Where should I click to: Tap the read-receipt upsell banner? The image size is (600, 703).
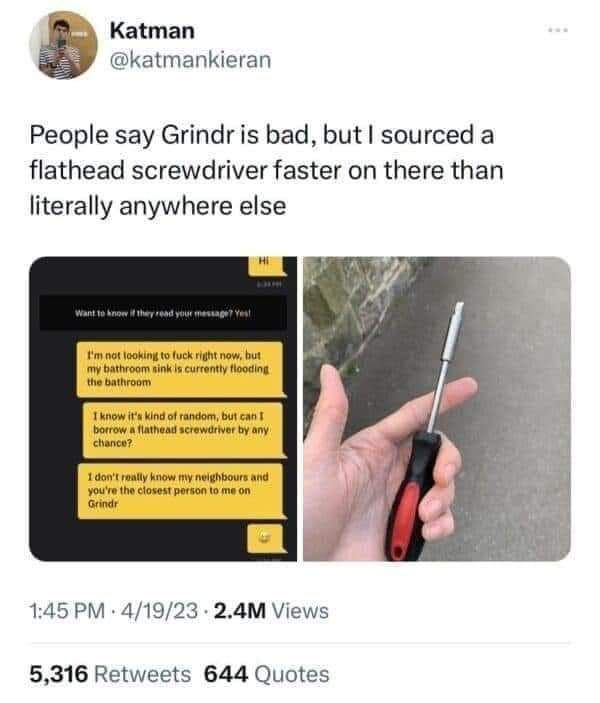point(163,313)
